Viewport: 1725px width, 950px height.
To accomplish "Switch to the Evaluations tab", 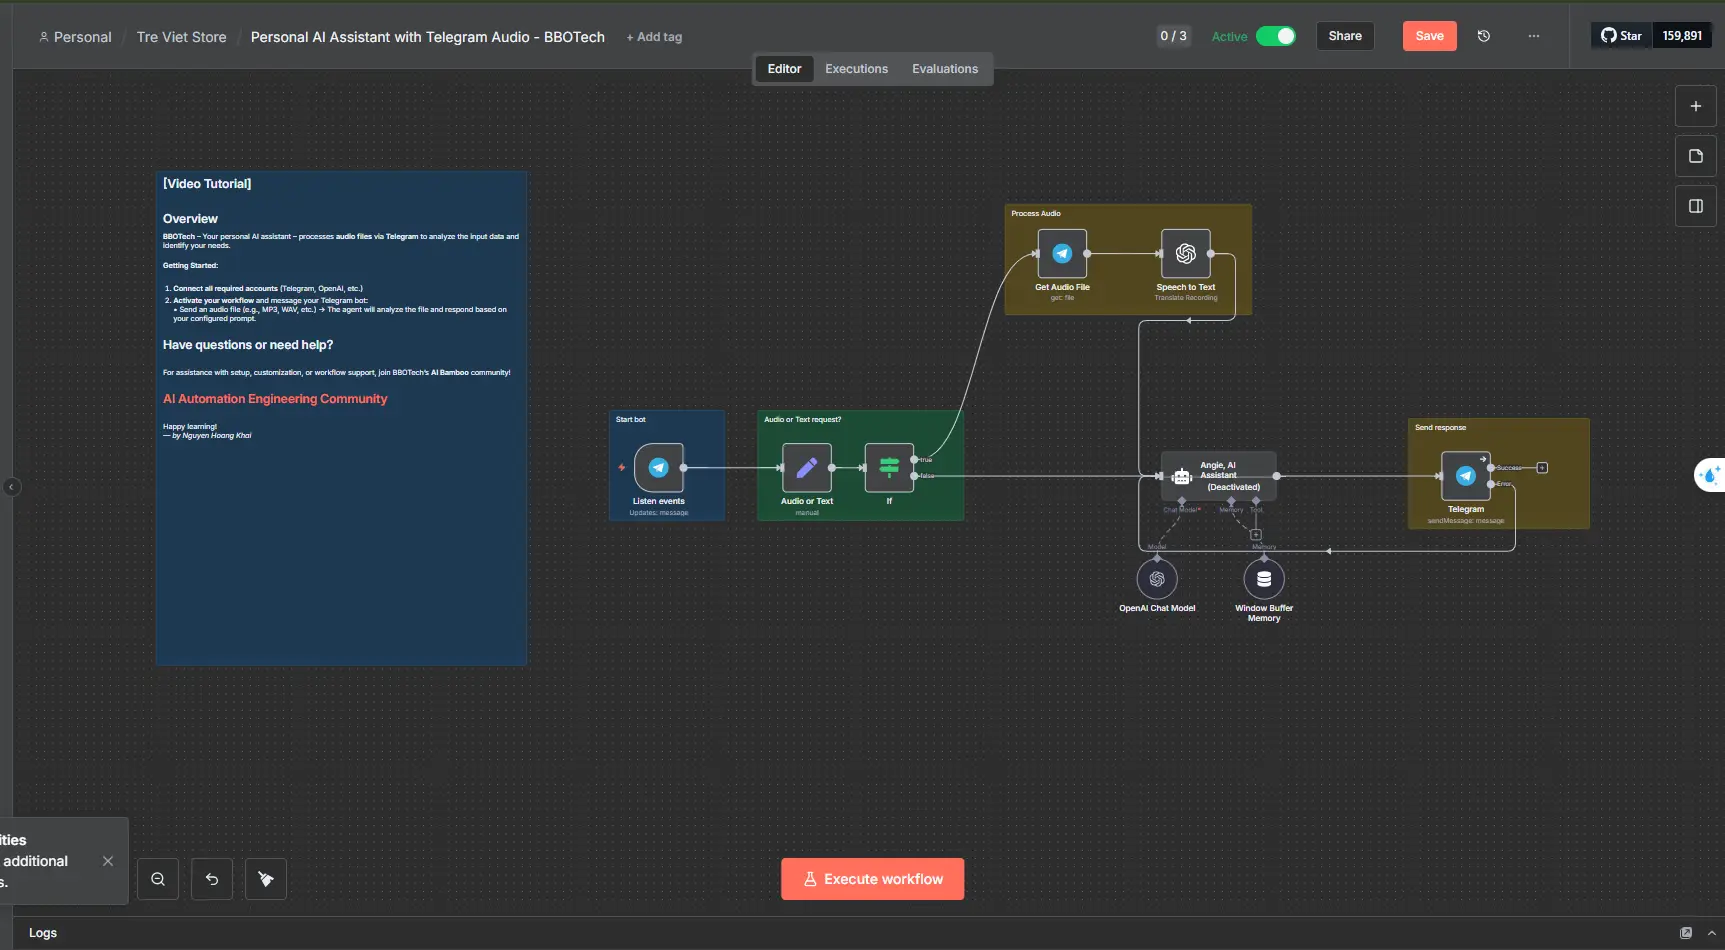I will pyautogui.click(x=944, y=69).
